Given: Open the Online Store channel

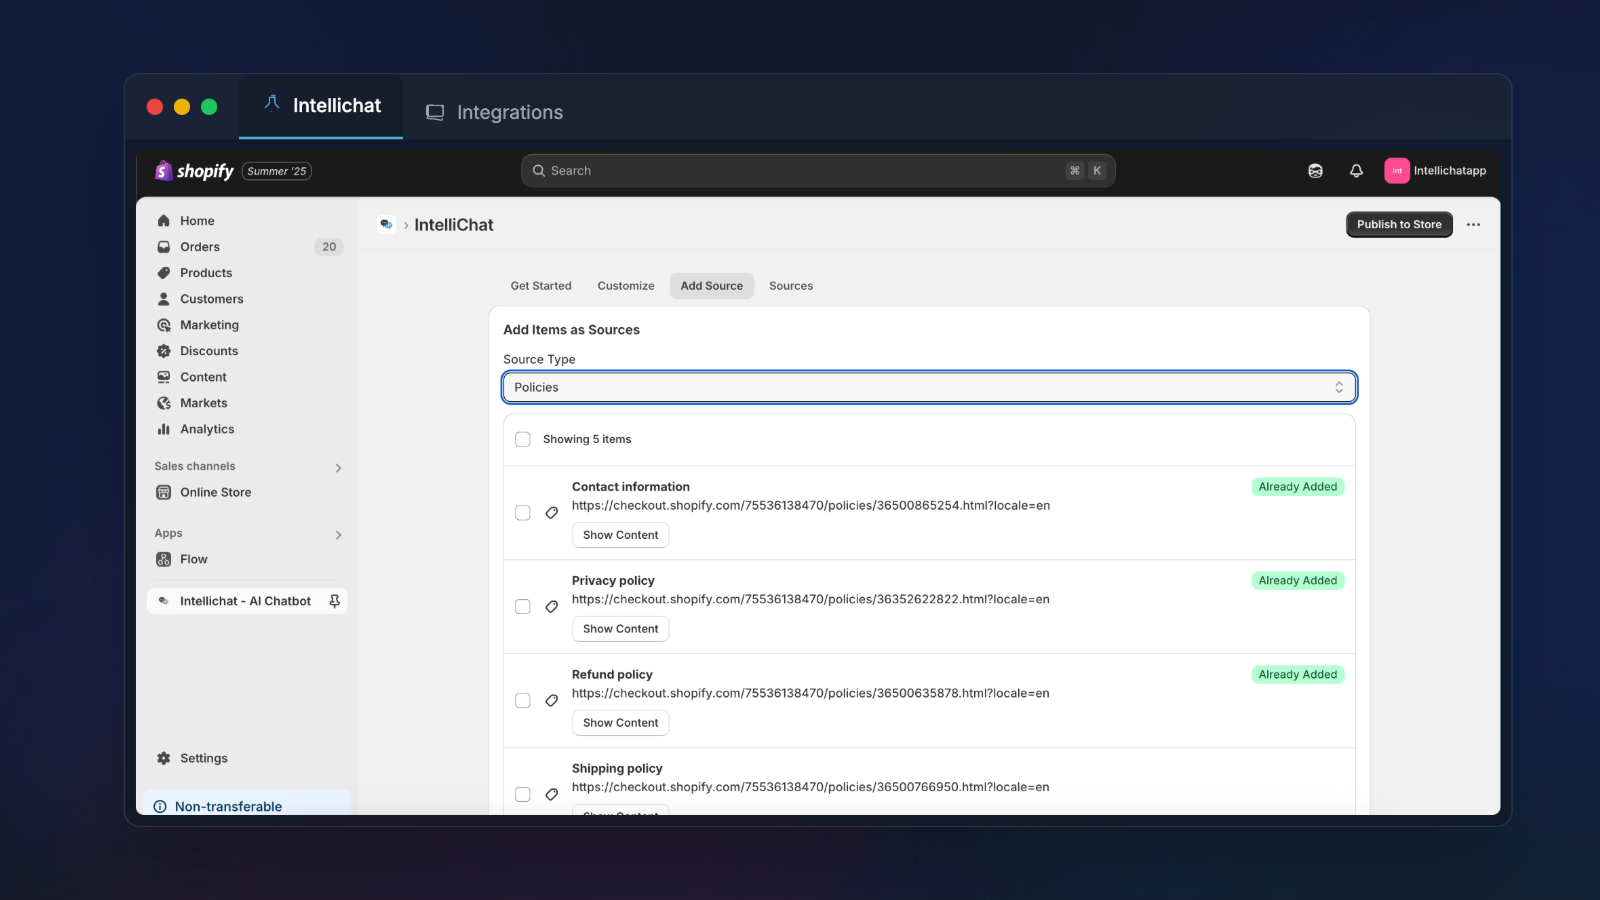Looking at the screenshot, I should pyautogui.click(x=215, y=492).
